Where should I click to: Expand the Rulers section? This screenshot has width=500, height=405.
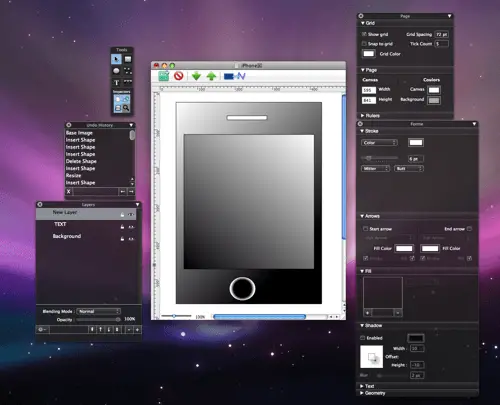(x=363, y=115)
